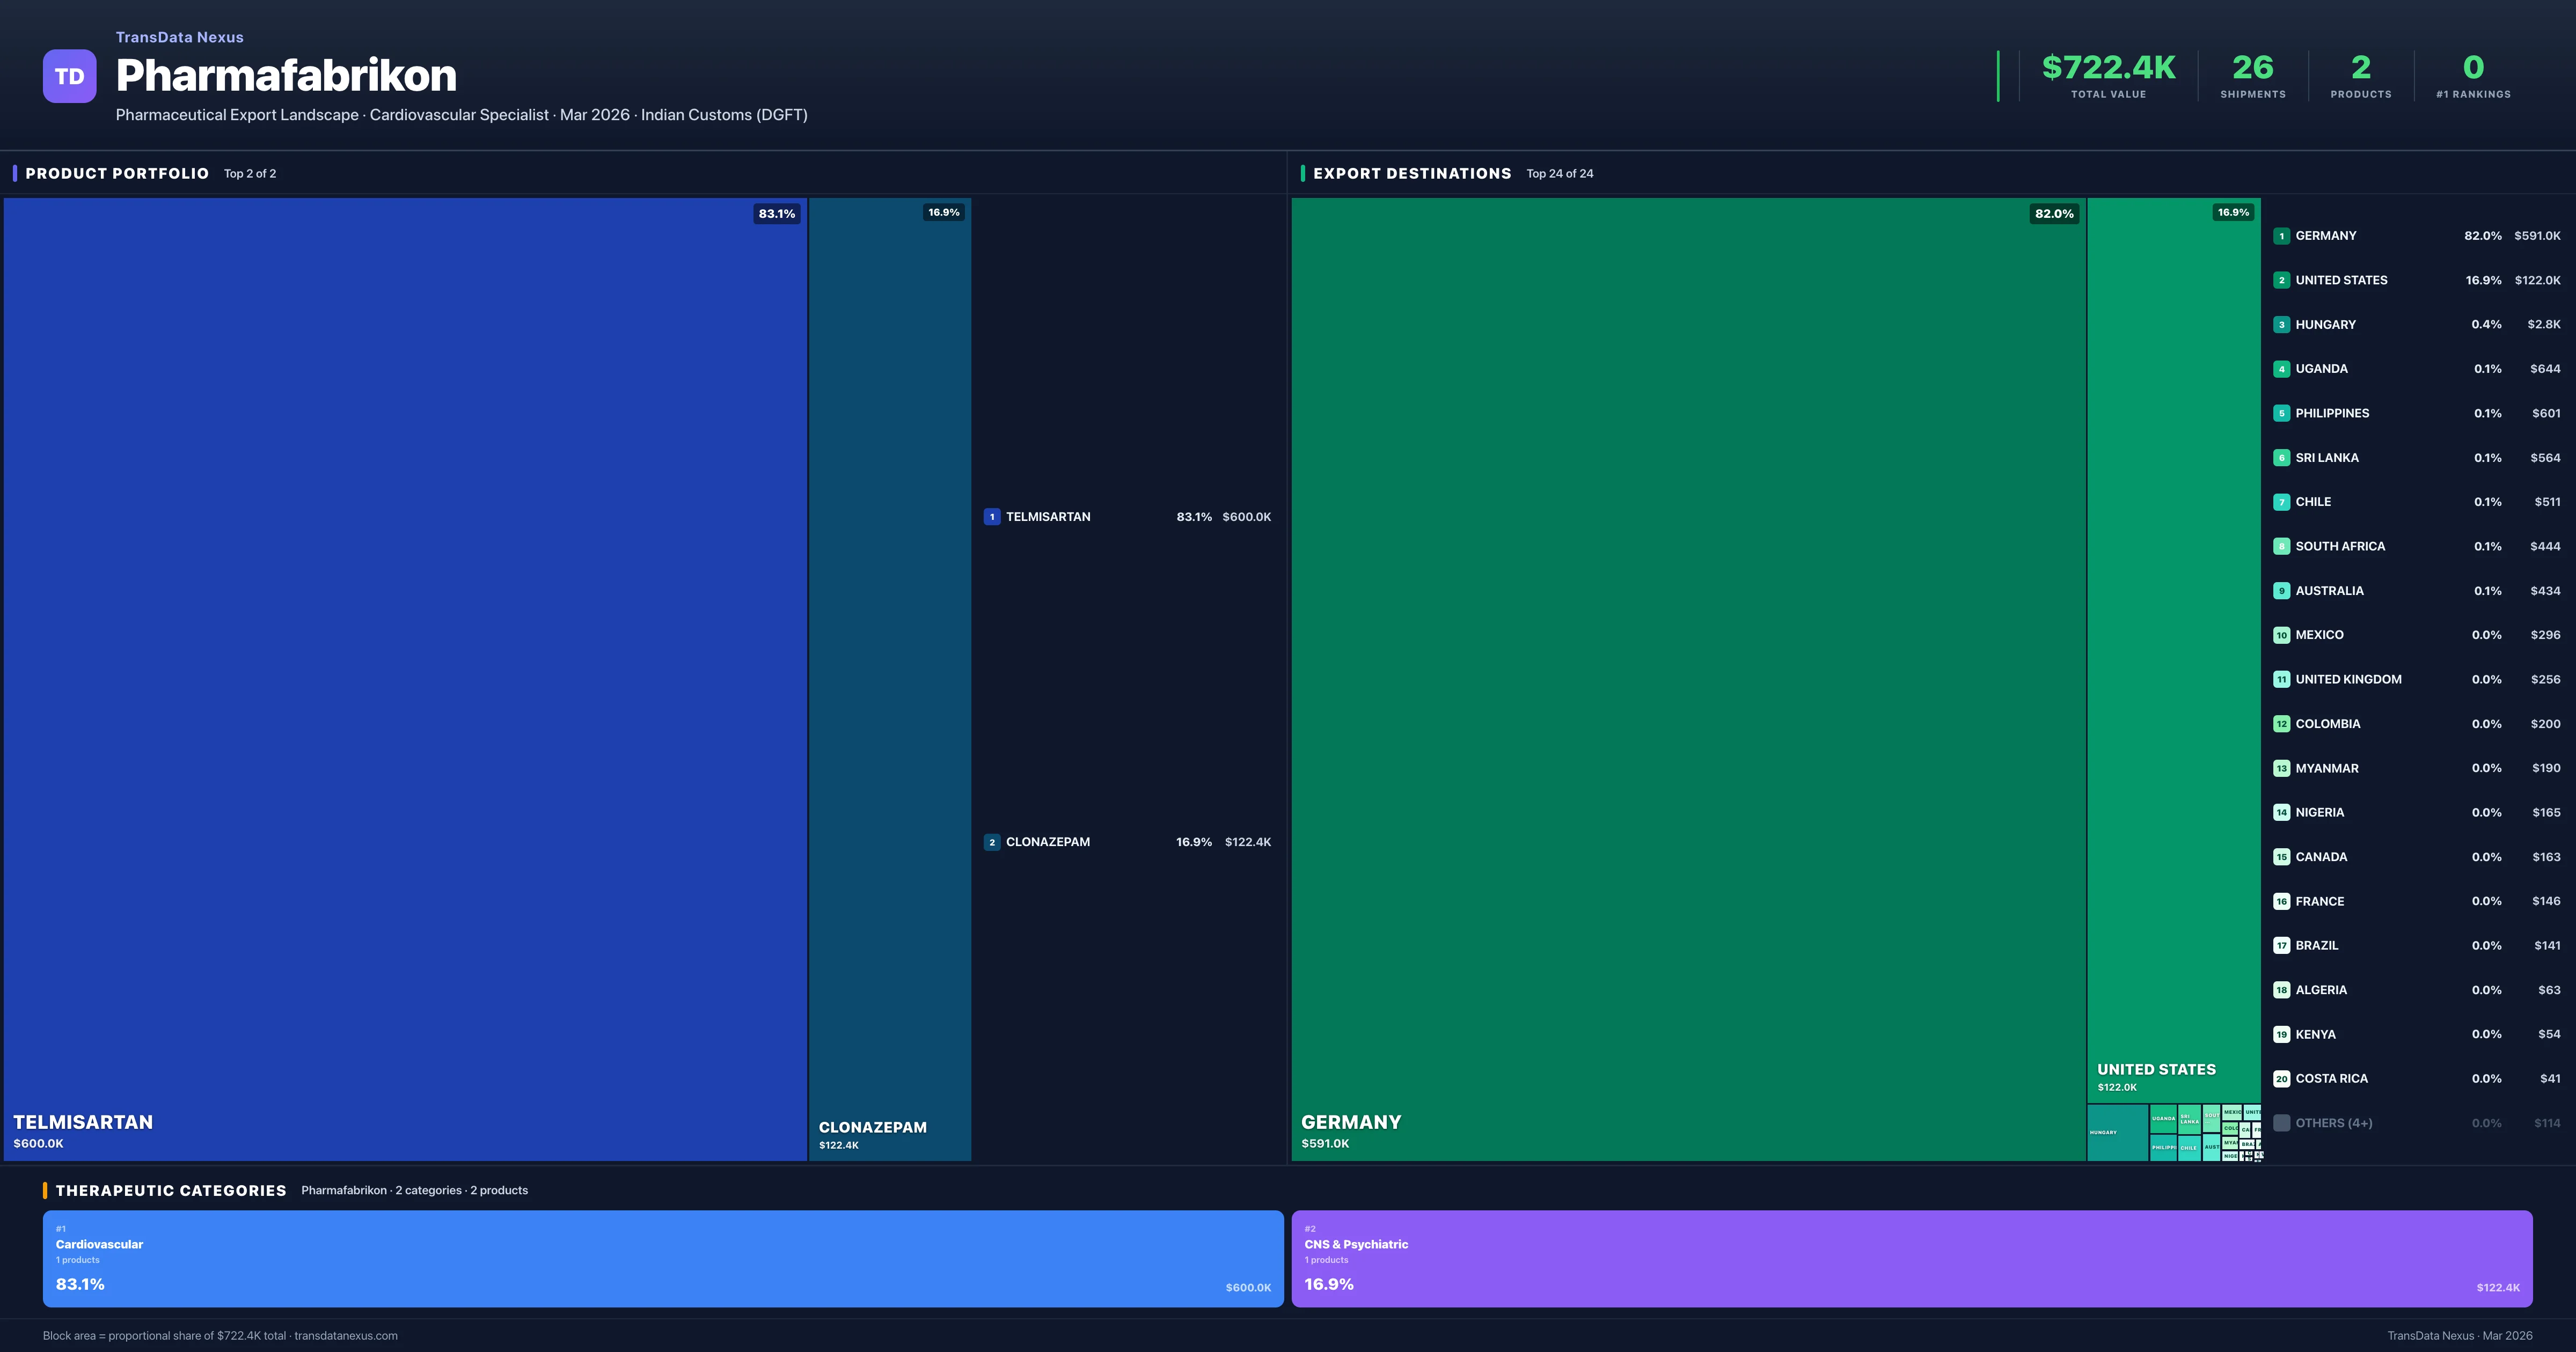The height and width of the screenshot is (1352, 2576).
Task: Click Clonazepam rank 2 badge in legend
Action: pos(991,842)
